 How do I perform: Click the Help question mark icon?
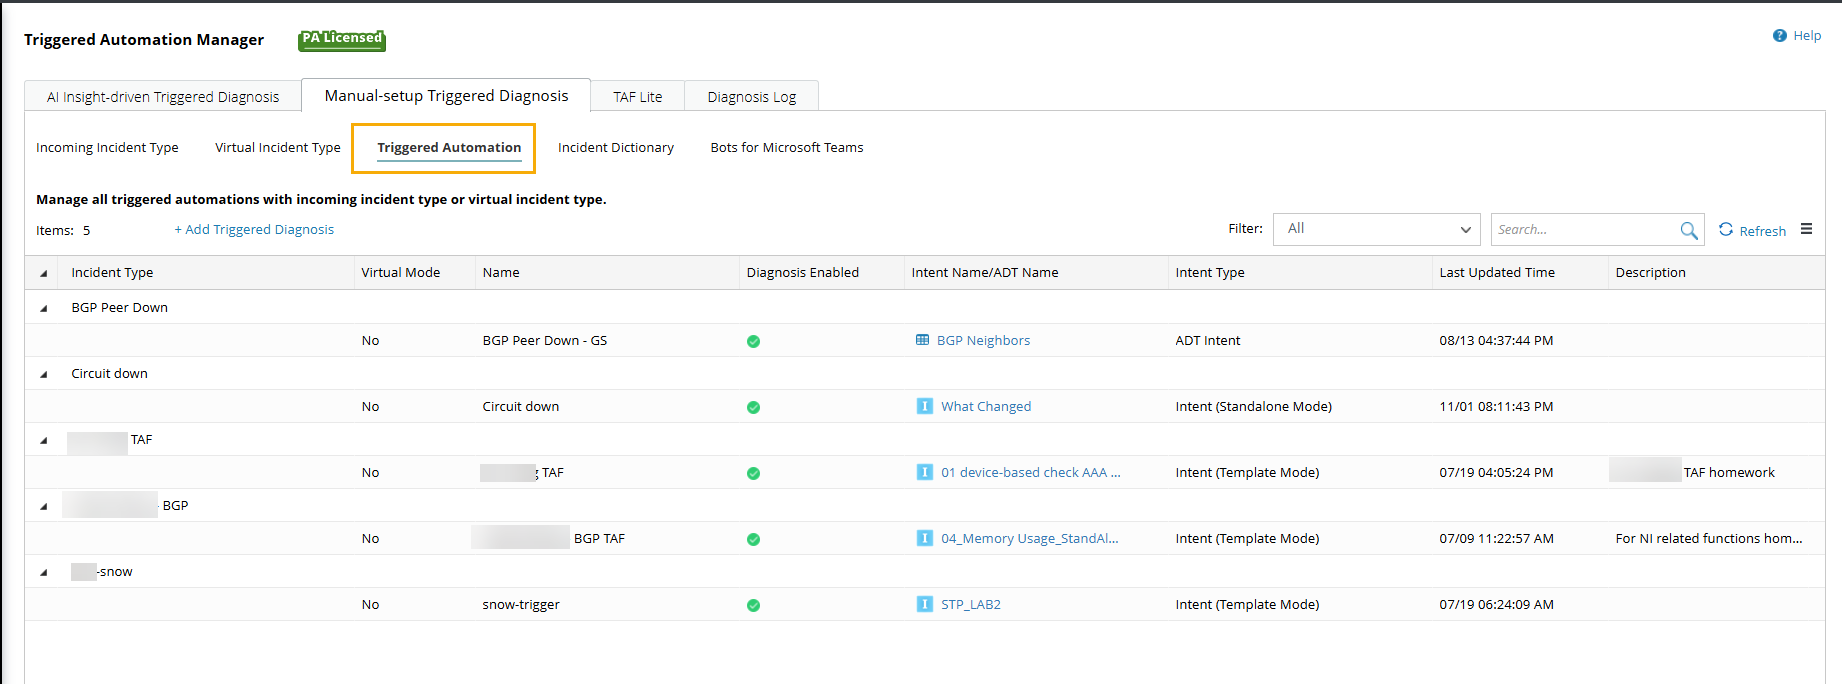pyautogui.click(x=1779, y=36)
